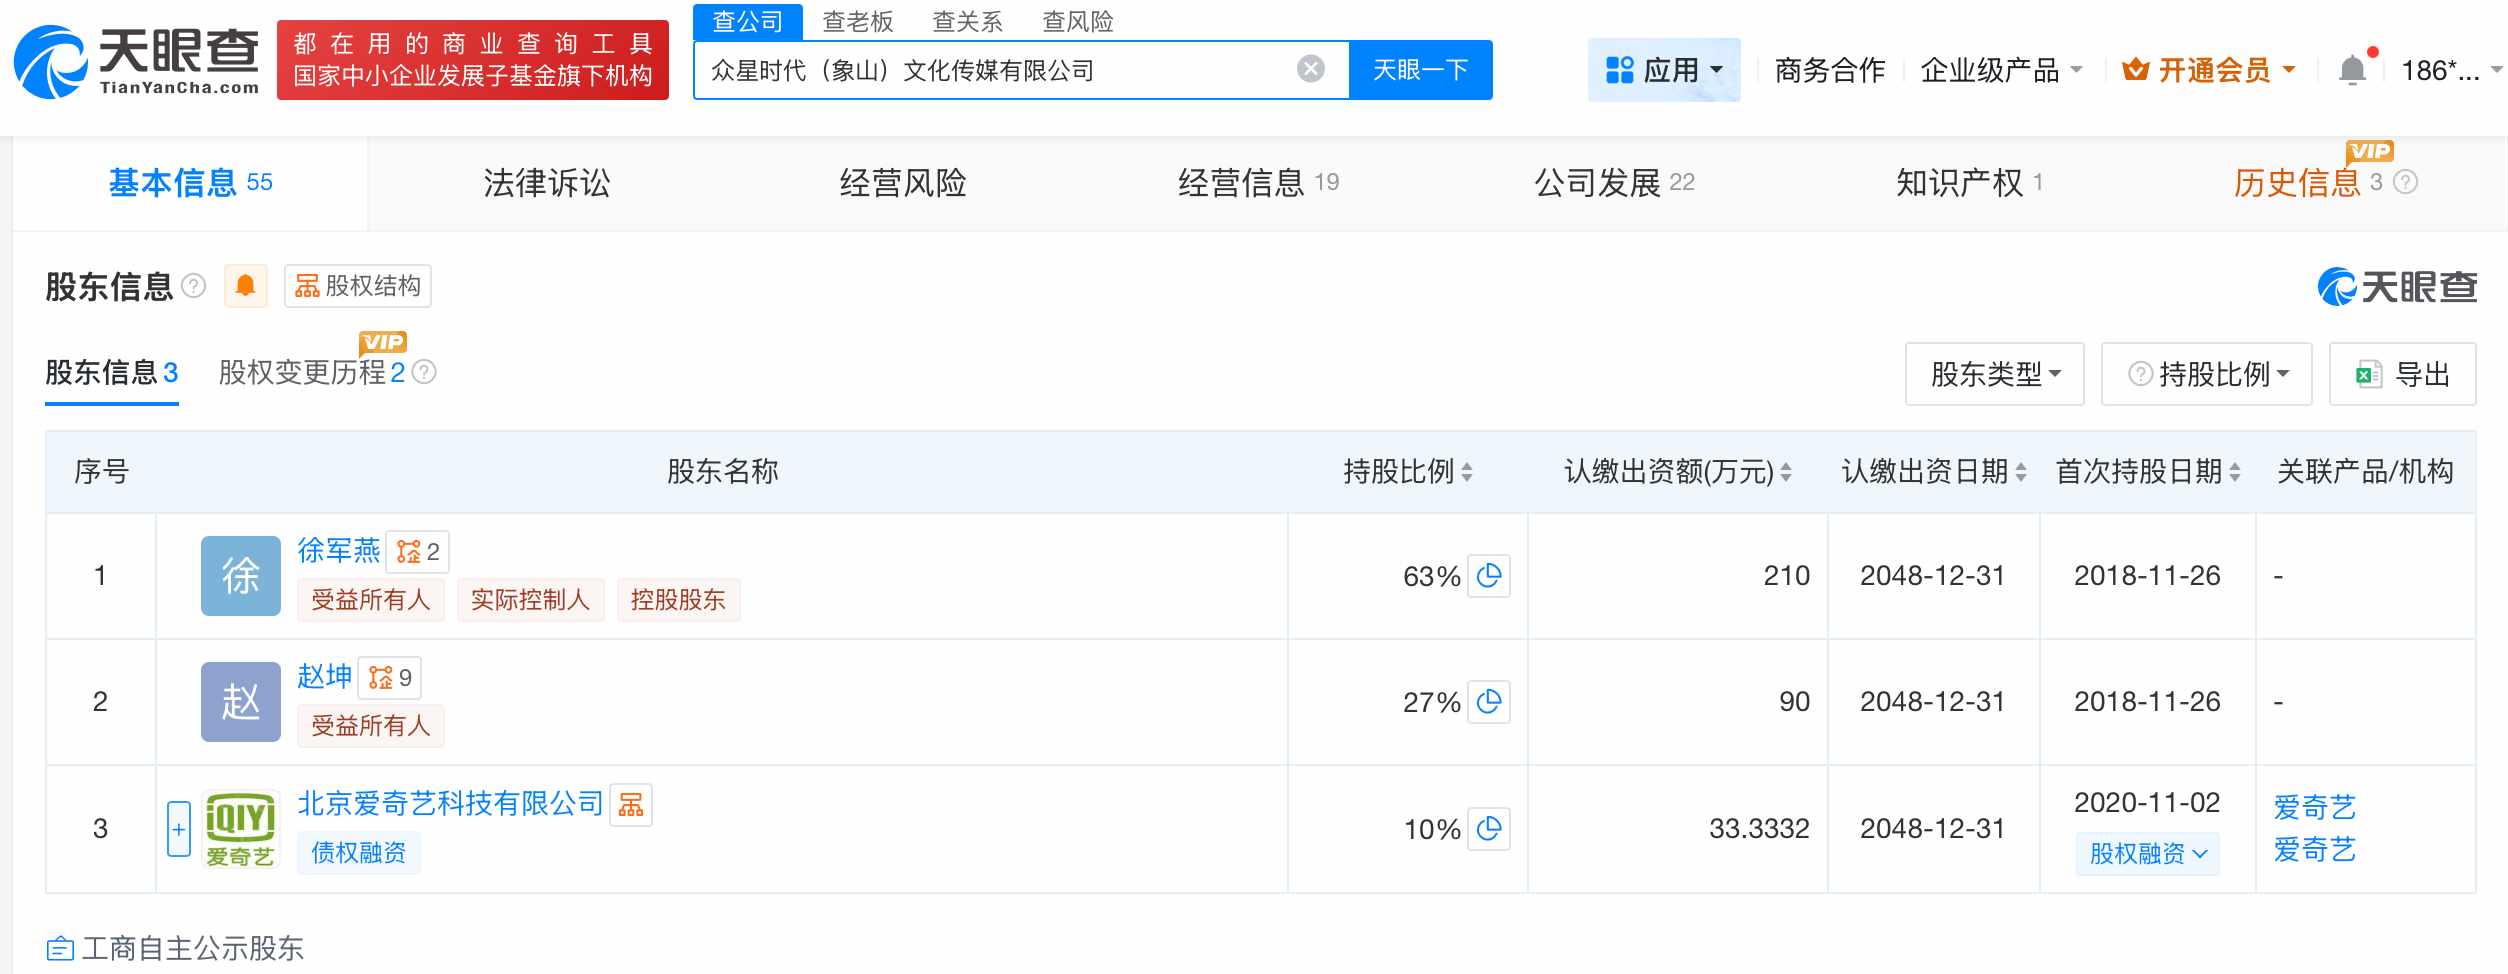Click the bell icon beside 股东信息 heading
The image size is (2508, 974).
245,286
